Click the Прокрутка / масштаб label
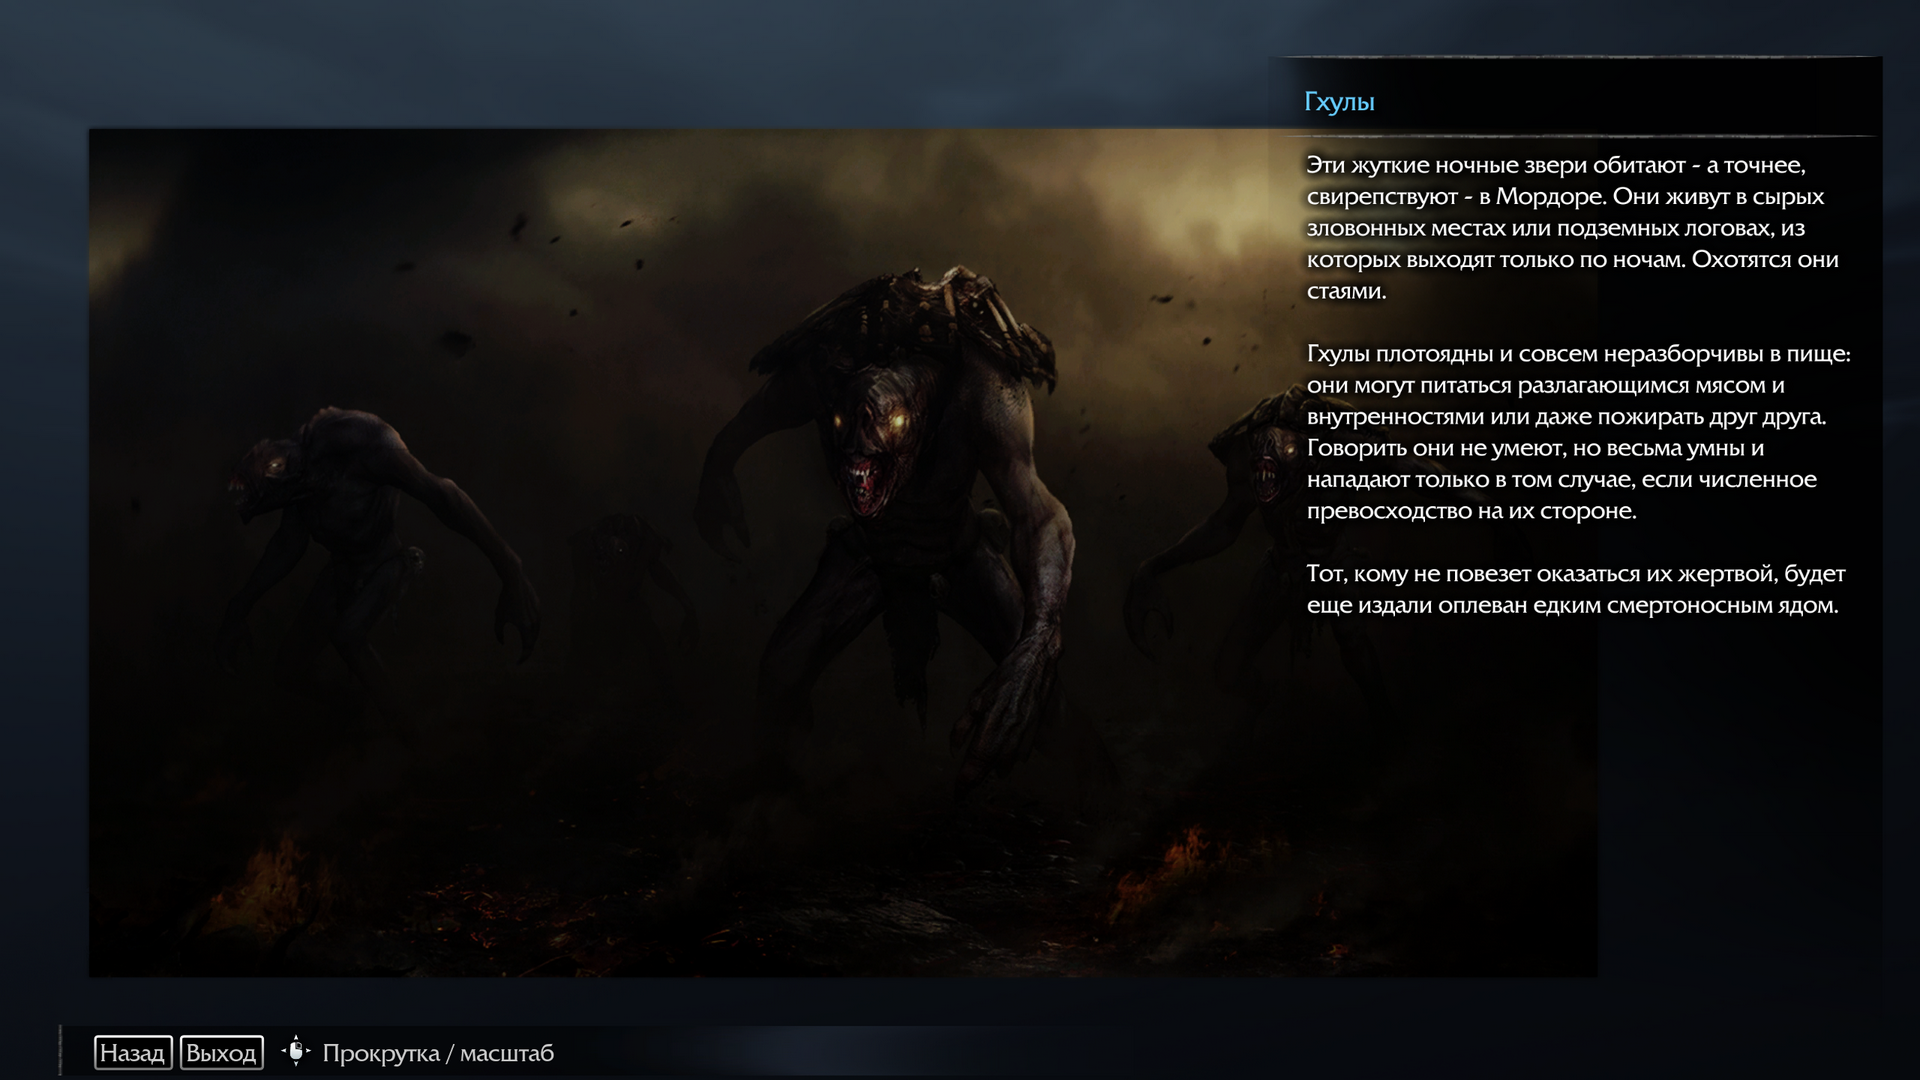1920x1080 pixels. pos(437,1053)
